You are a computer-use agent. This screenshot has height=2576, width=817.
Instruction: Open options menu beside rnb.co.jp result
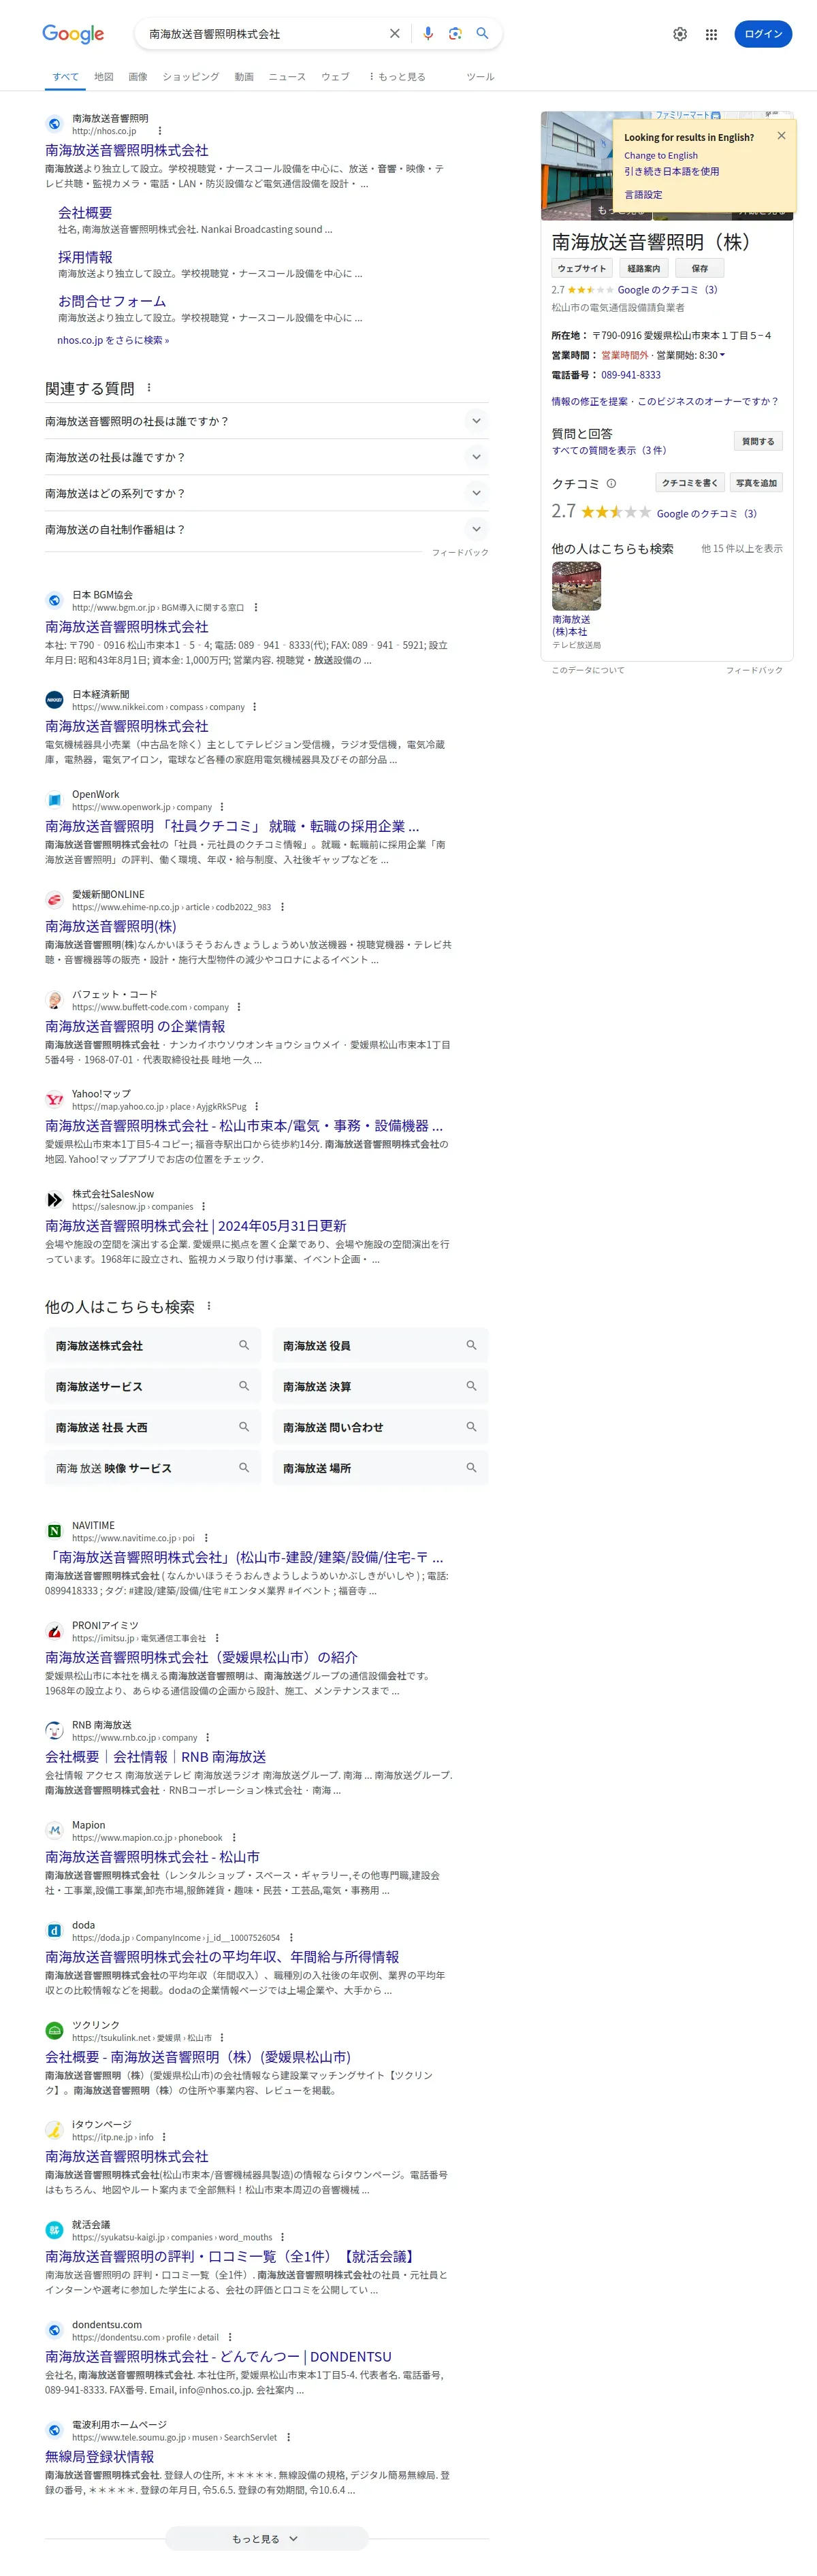(x=208, y=1737)
